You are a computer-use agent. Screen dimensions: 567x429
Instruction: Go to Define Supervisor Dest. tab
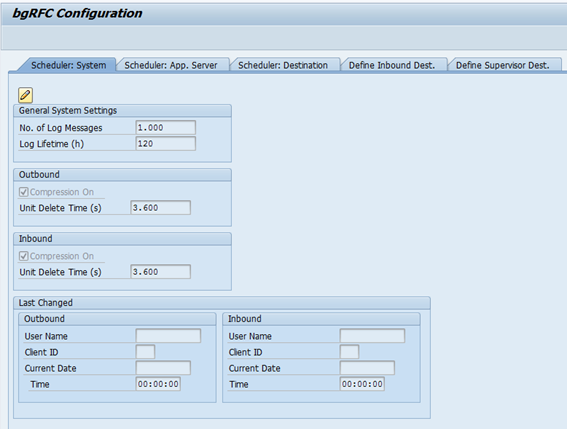click(502, 65)
